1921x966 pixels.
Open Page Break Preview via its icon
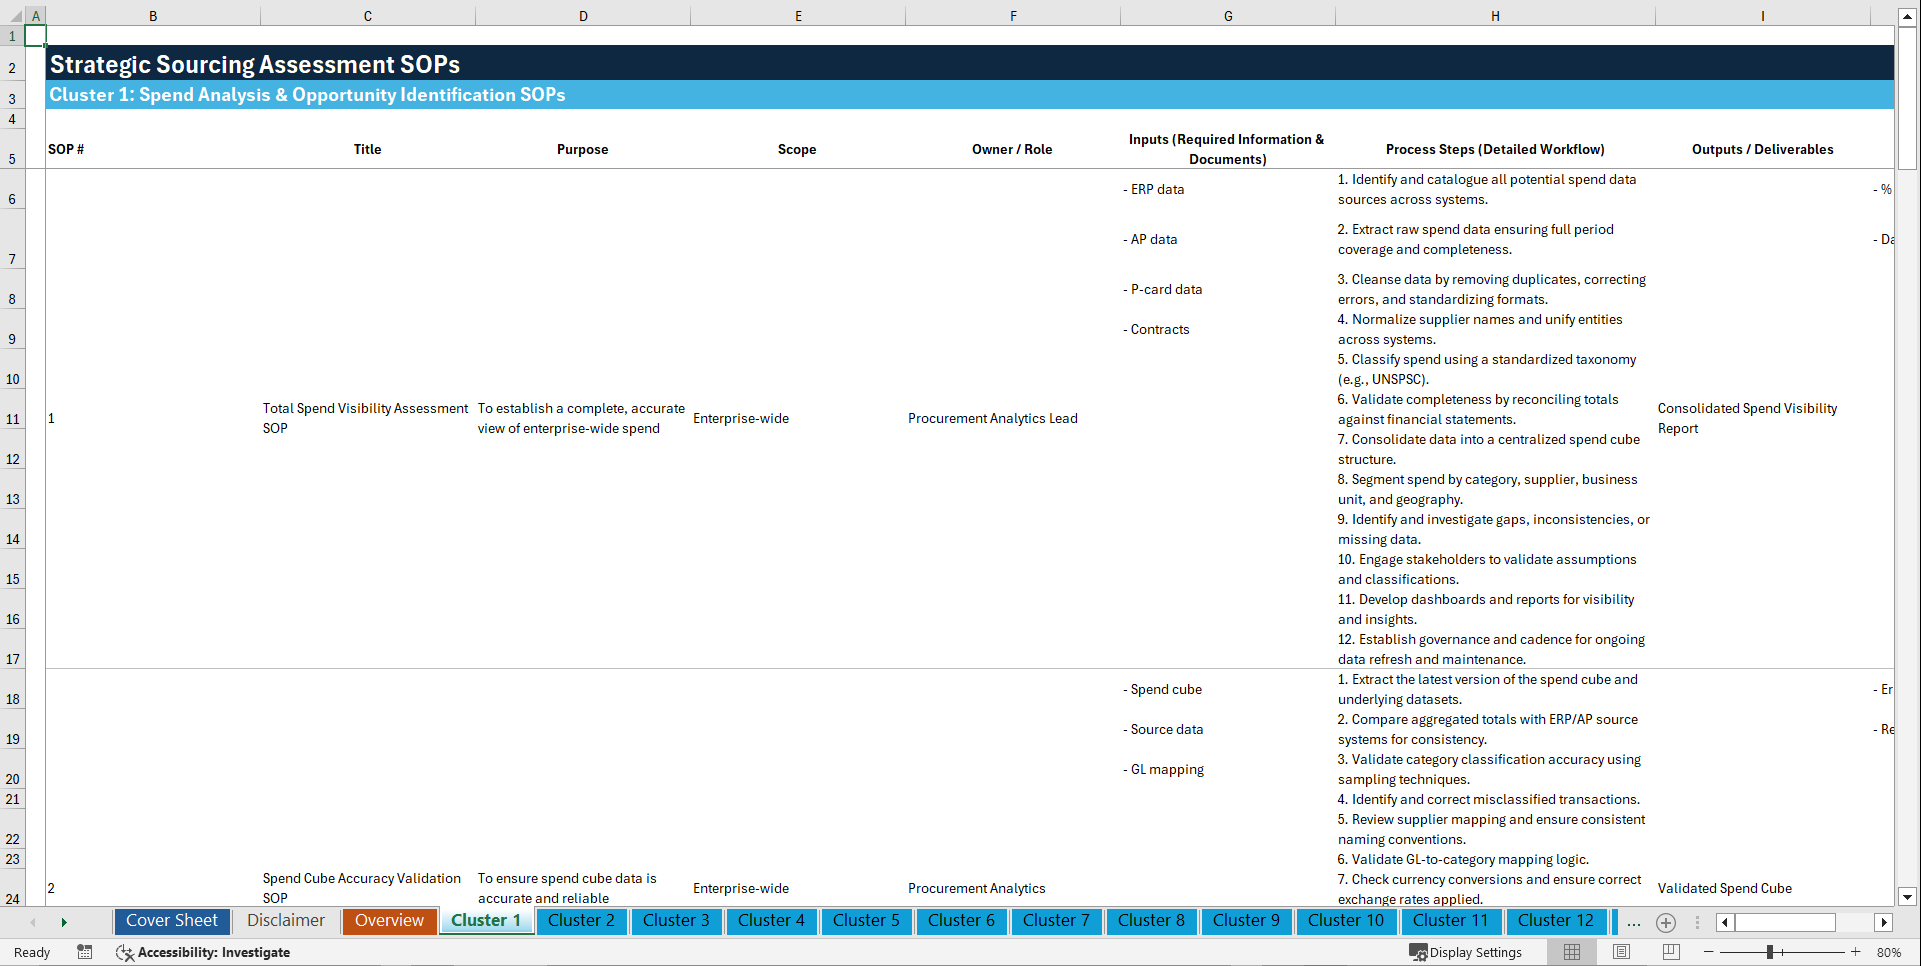pyautogui.click(x=1669, y=952)
